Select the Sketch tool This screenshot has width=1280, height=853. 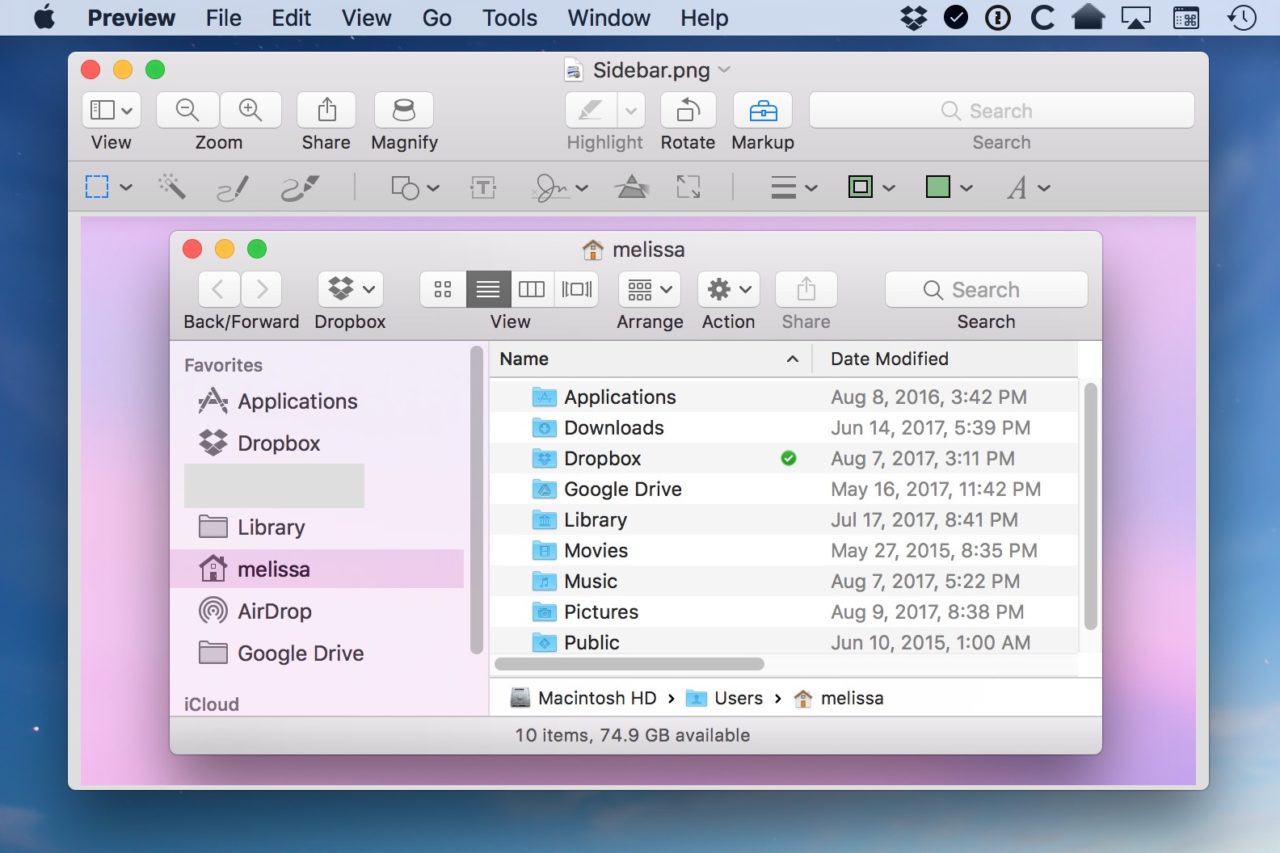[232, 187]
